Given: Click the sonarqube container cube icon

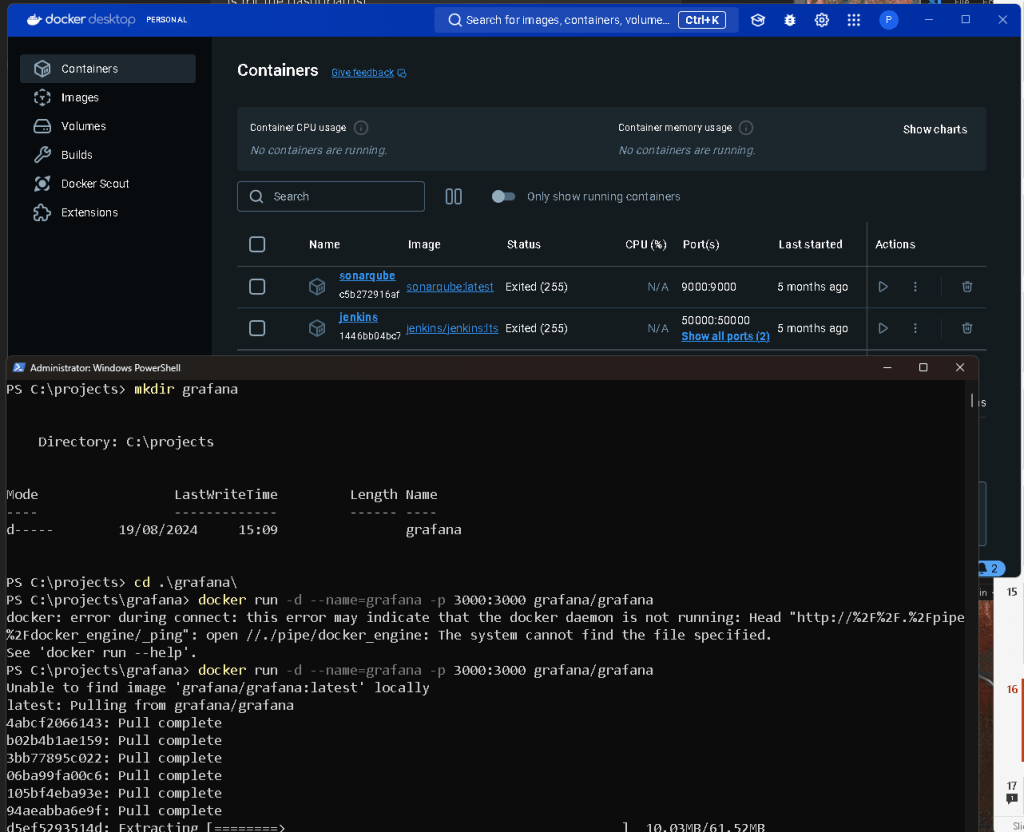Looking at the screenshot, I should pos(317,287).
